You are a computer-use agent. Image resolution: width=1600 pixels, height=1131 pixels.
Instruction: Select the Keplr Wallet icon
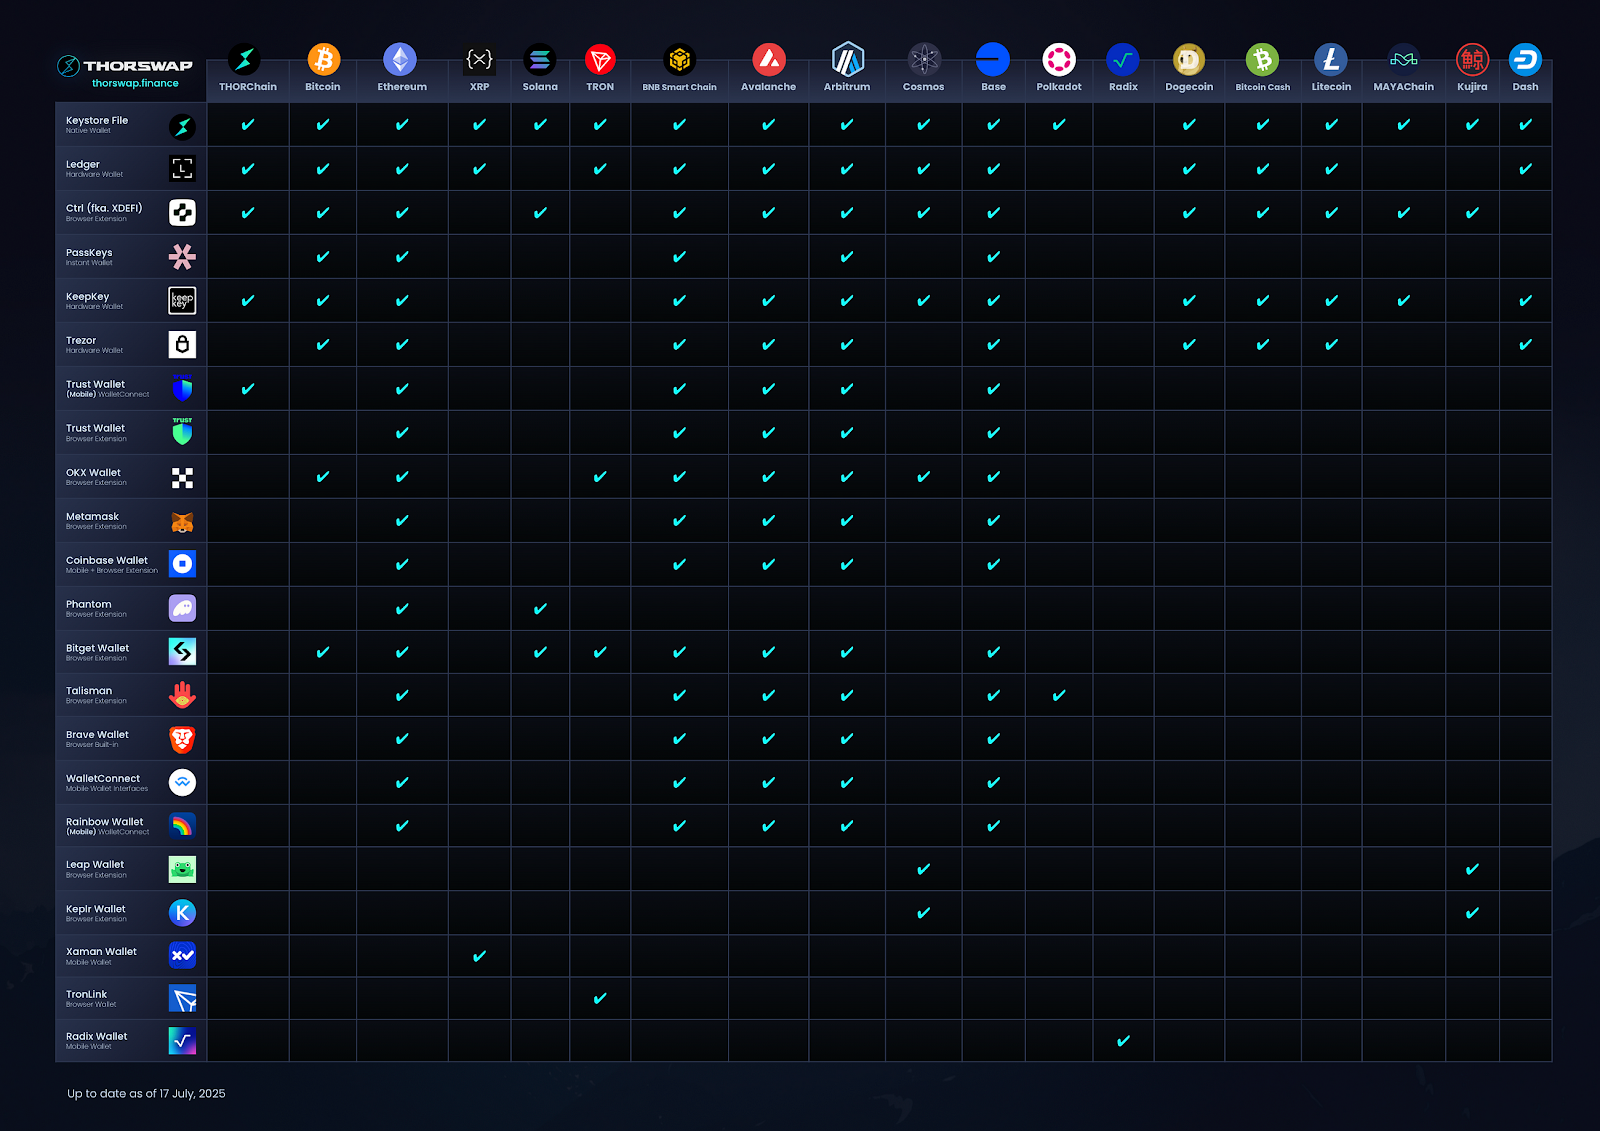click(x=182, y=912)
